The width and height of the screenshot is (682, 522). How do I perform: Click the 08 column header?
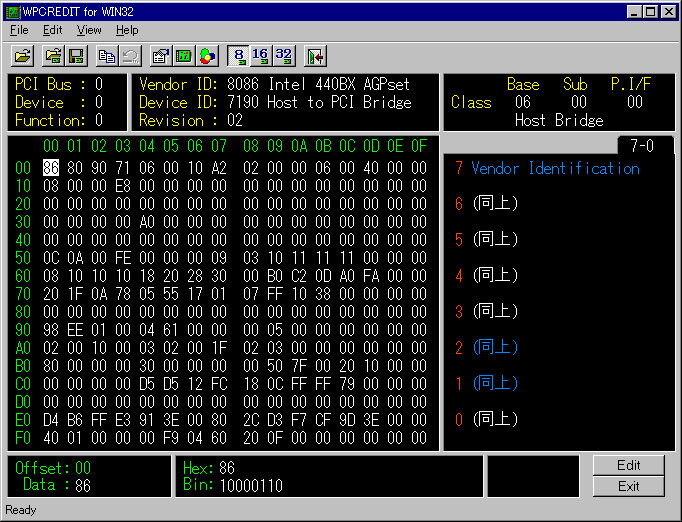coord(251,146)
